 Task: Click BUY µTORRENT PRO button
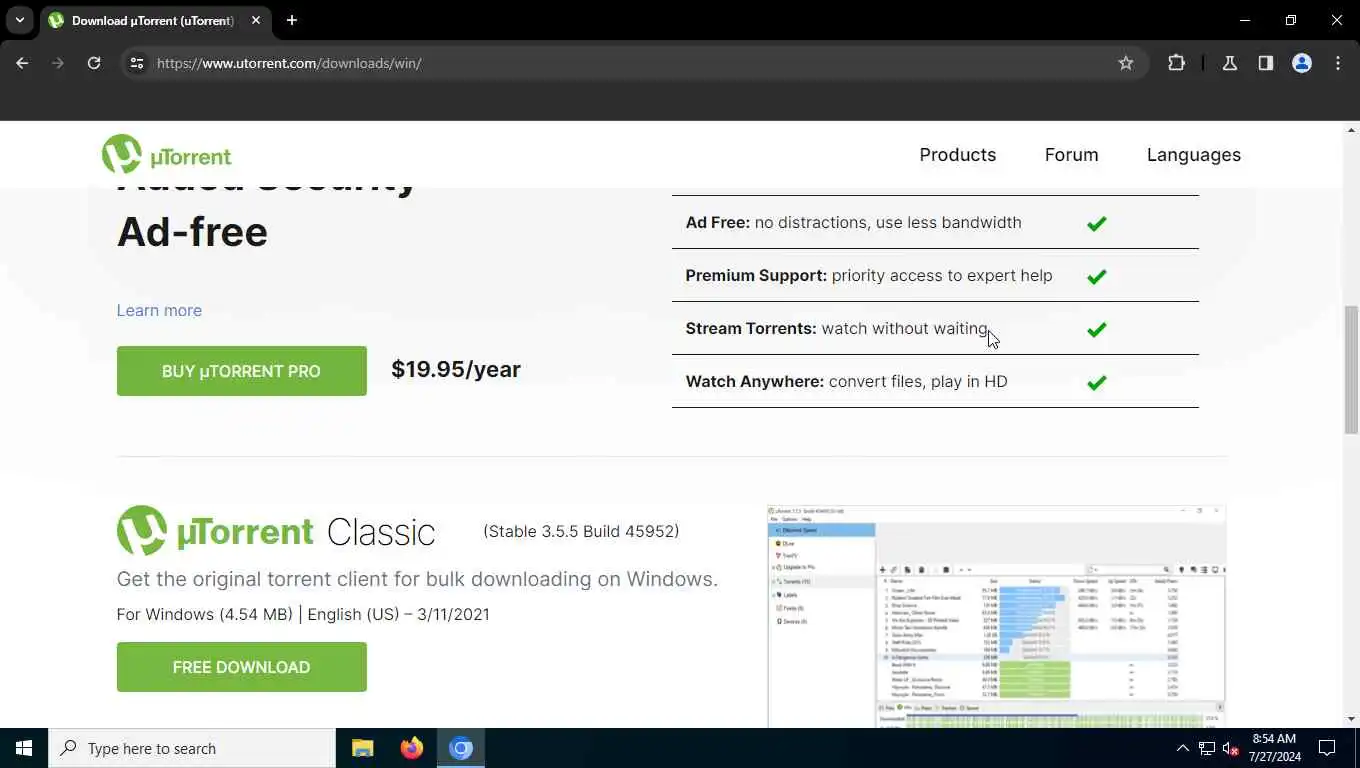[x=241, y=371]
